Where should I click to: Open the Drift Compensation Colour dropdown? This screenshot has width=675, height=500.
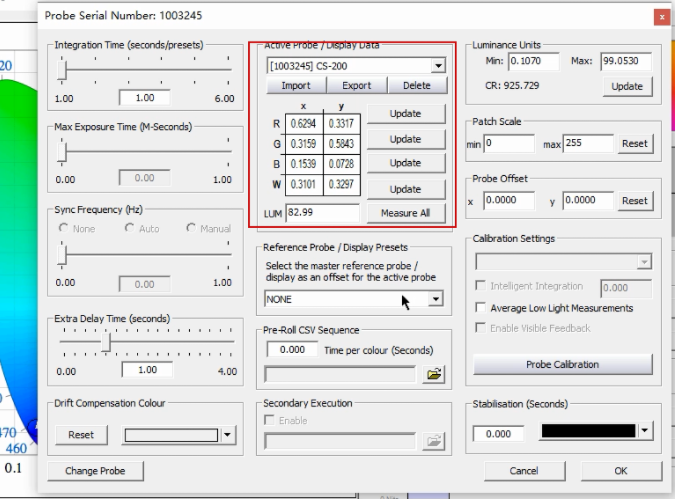click(228, 435)
